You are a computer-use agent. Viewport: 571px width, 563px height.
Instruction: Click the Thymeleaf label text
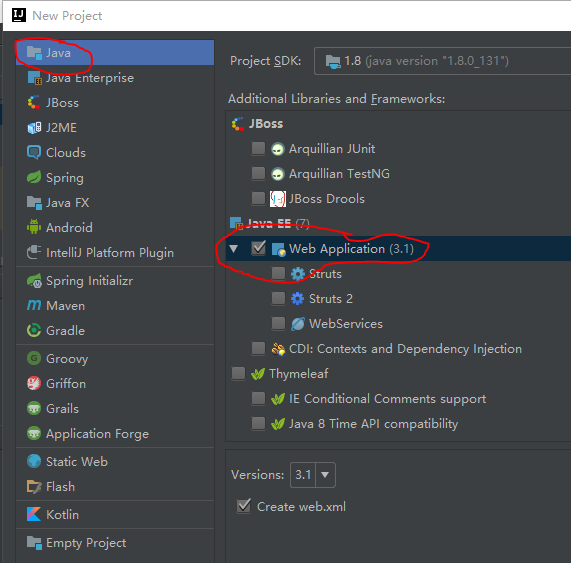pyautogui.click(x=299, y=374)
